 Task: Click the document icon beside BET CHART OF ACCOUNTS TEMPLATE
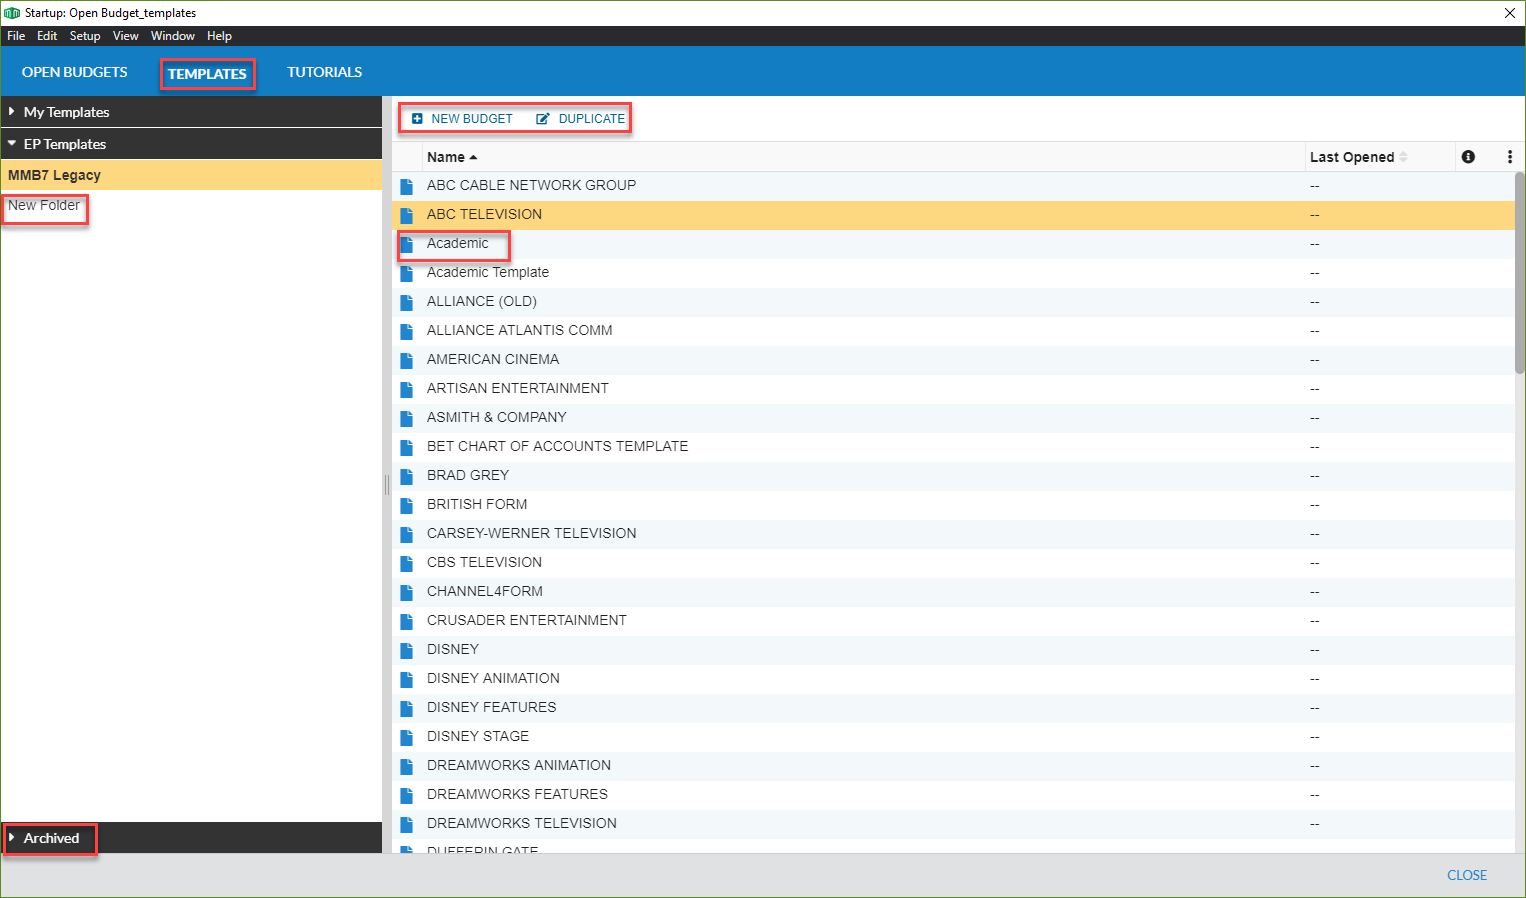point(407,447)
